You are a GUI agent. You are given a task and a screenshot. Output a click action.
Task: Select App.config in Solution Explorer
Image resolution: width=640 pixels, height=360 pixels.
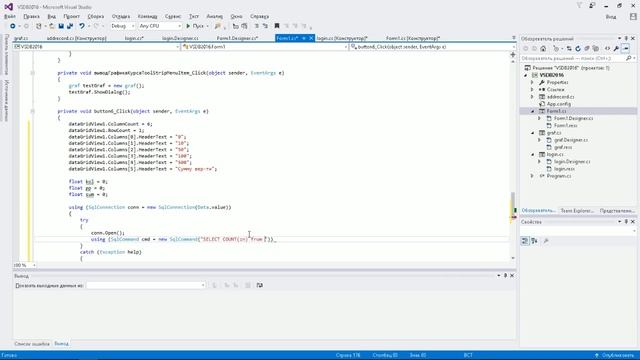point(559,104)
